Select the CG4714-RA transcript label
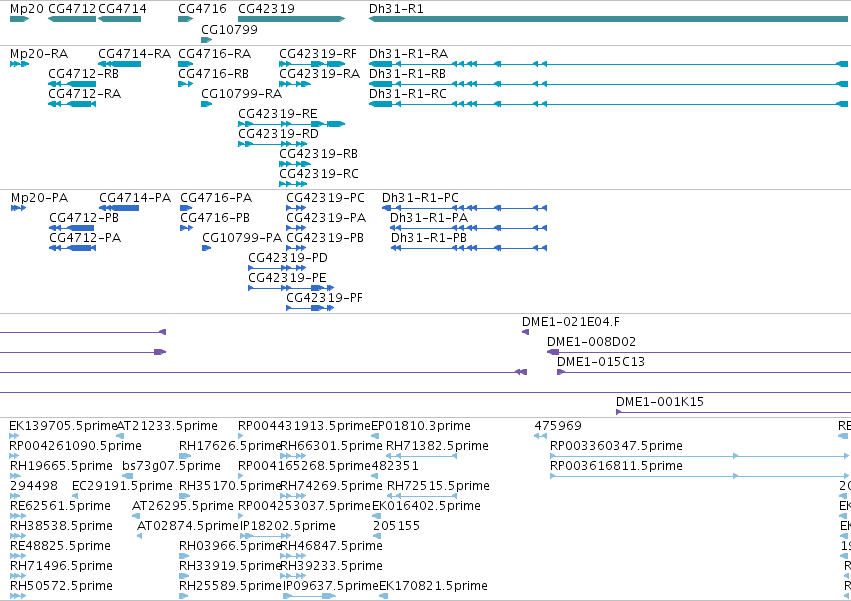 pos(135,54)
